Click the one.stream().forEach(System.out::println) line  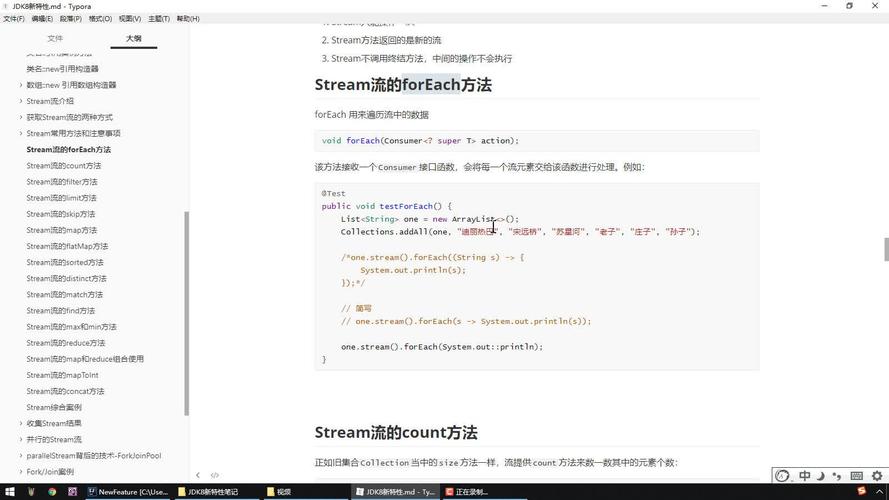pyautogui.click(x=442, y=347)
